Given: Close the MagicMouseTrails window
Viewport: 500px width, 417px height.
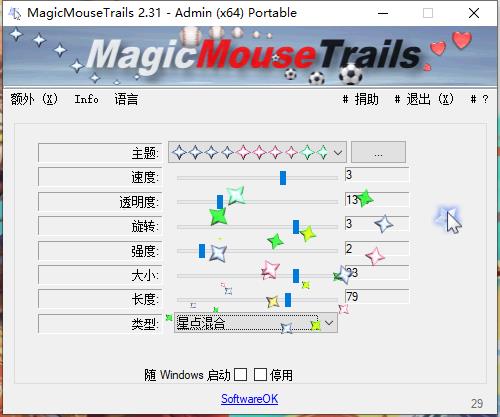Looking at the screenshot, I should click(474, 13).
